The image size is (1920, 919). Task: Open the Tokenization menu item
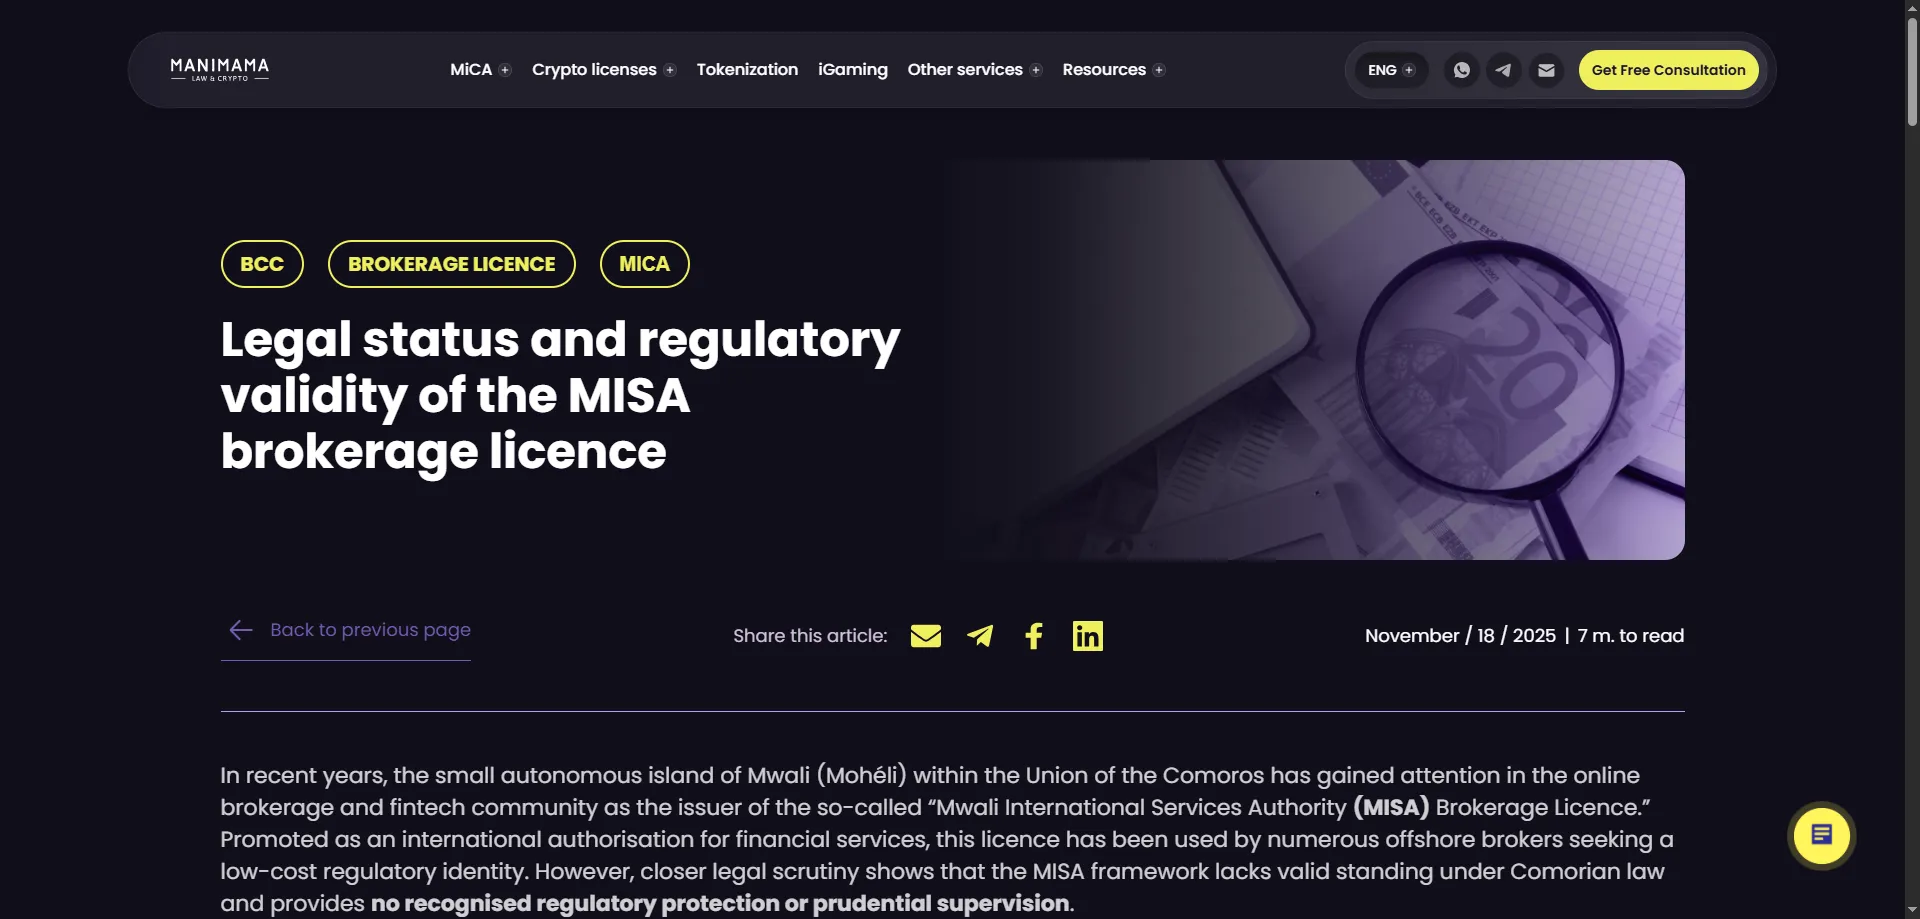tap(747, 70)
